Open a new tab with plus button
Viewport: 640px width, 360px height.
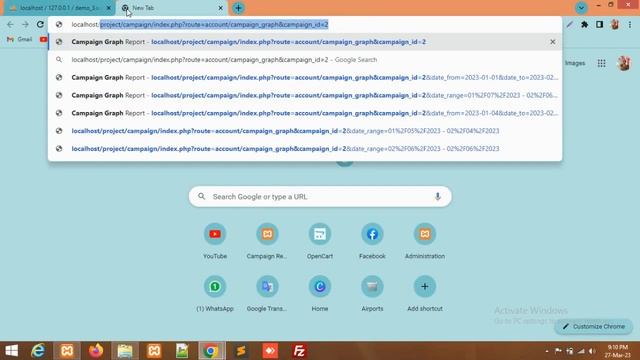point(238,8)
